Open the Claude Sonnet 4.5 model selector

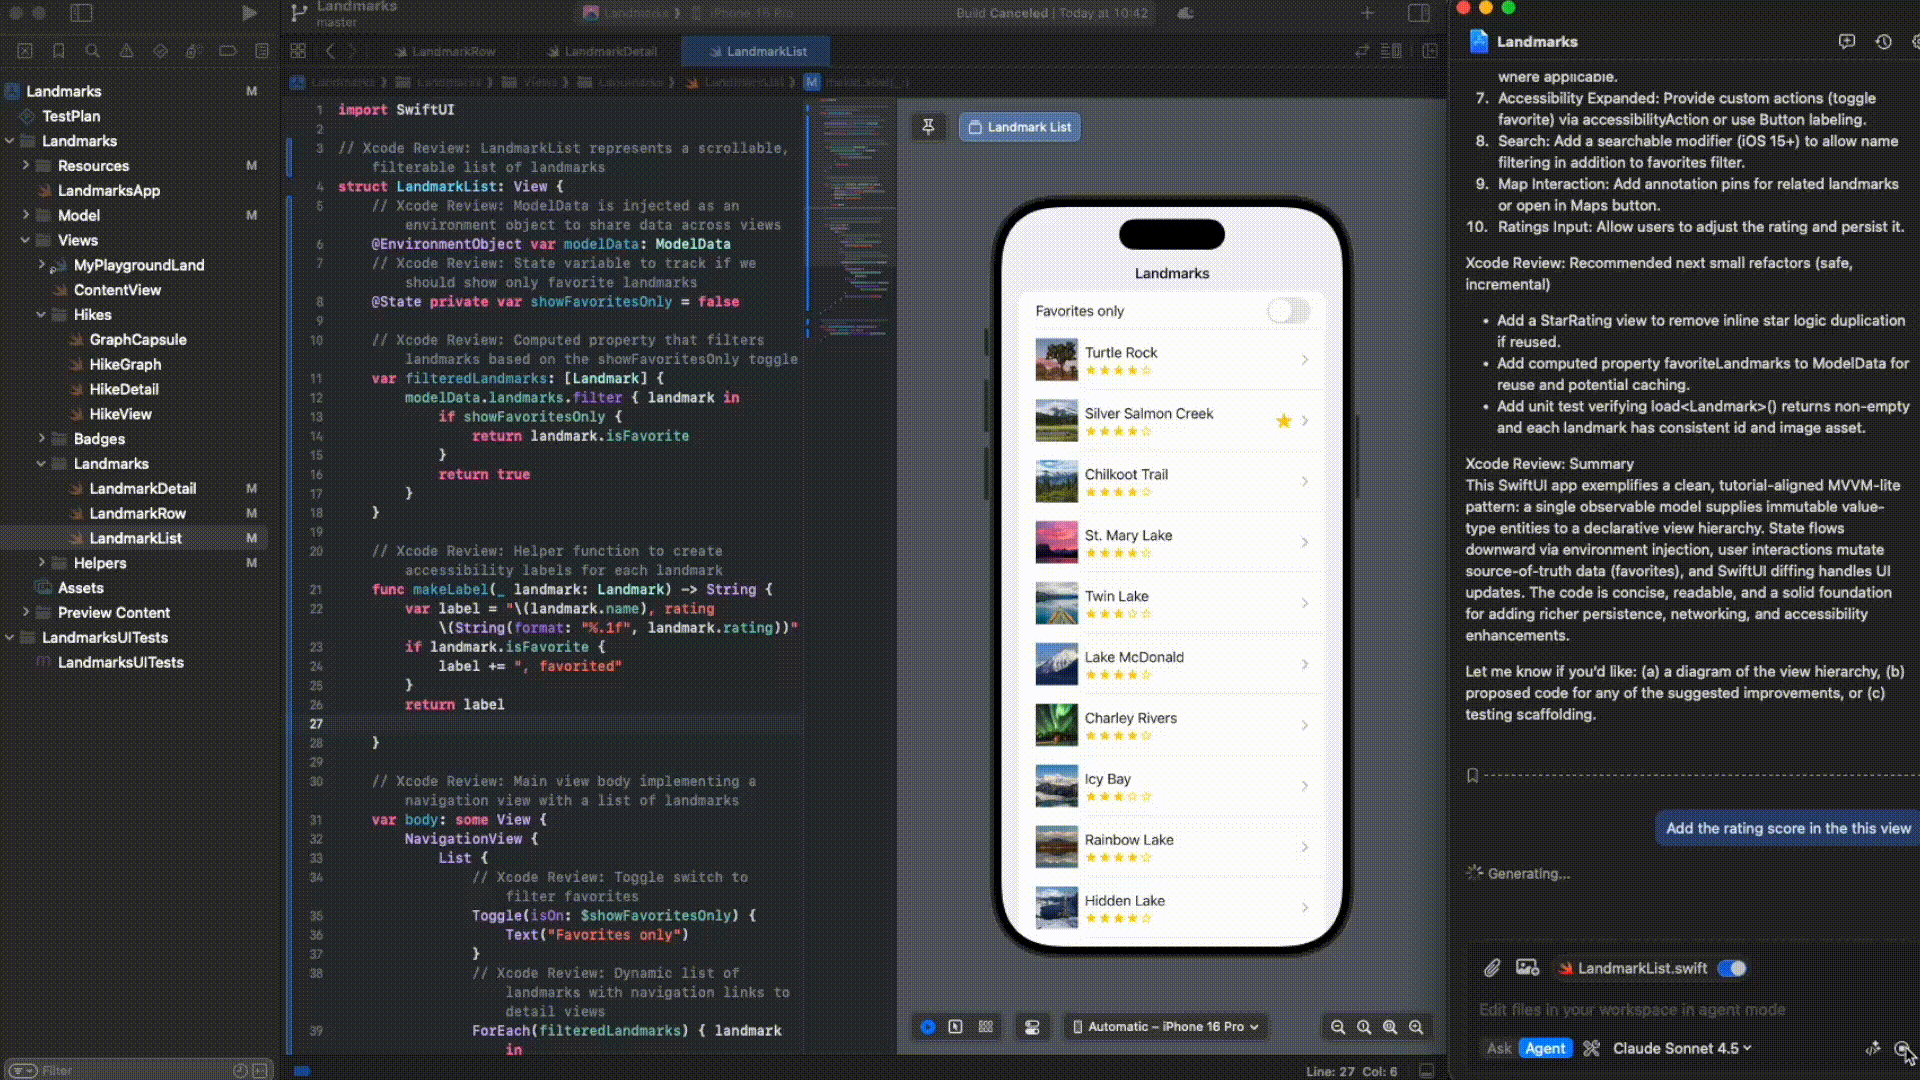pyautogui.click(x=1682, y=1048)
